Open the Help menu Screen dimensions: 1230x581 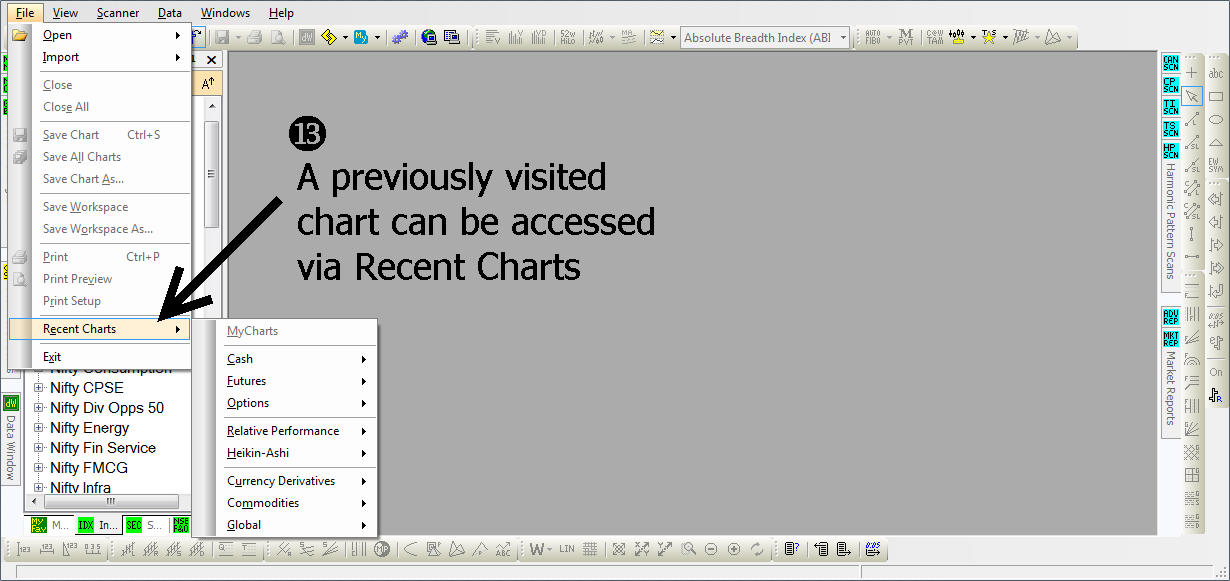pyautogui.click(x=281, y=13)
